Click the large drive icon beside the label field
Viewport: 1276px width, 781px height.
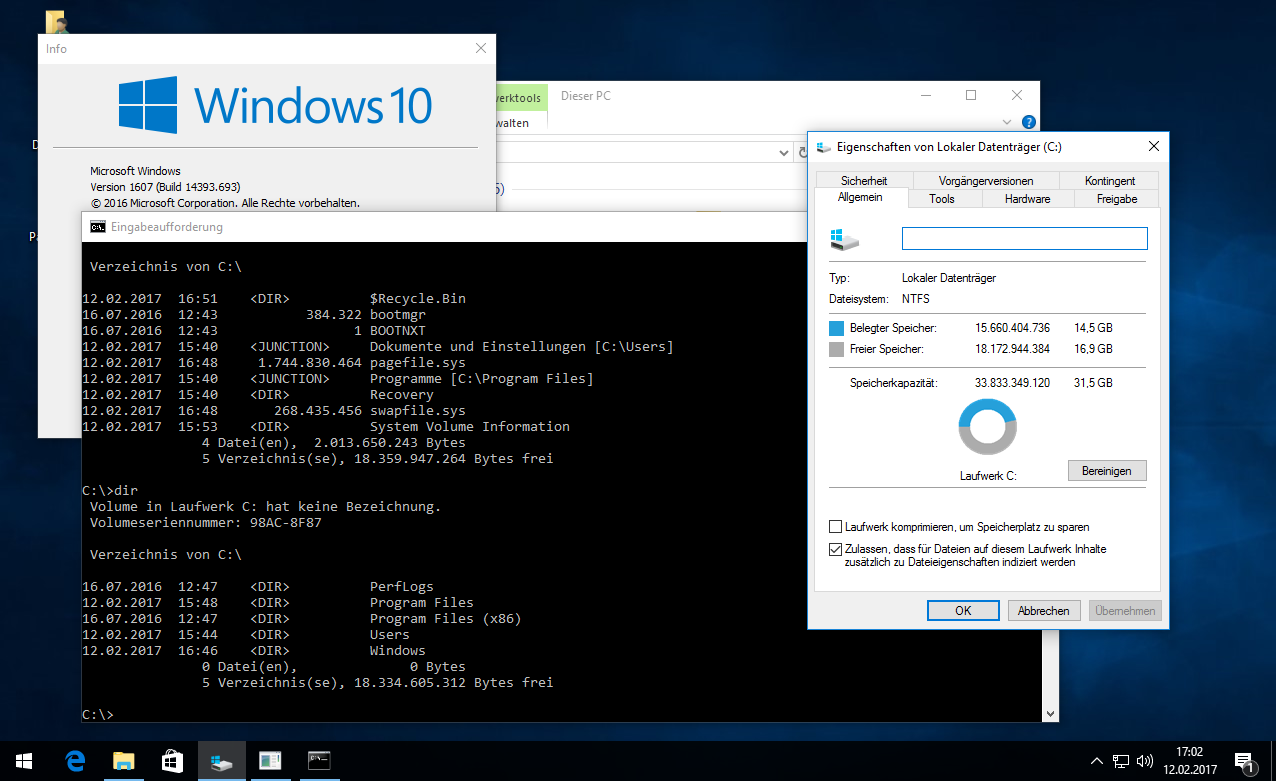tap(845, 239)
